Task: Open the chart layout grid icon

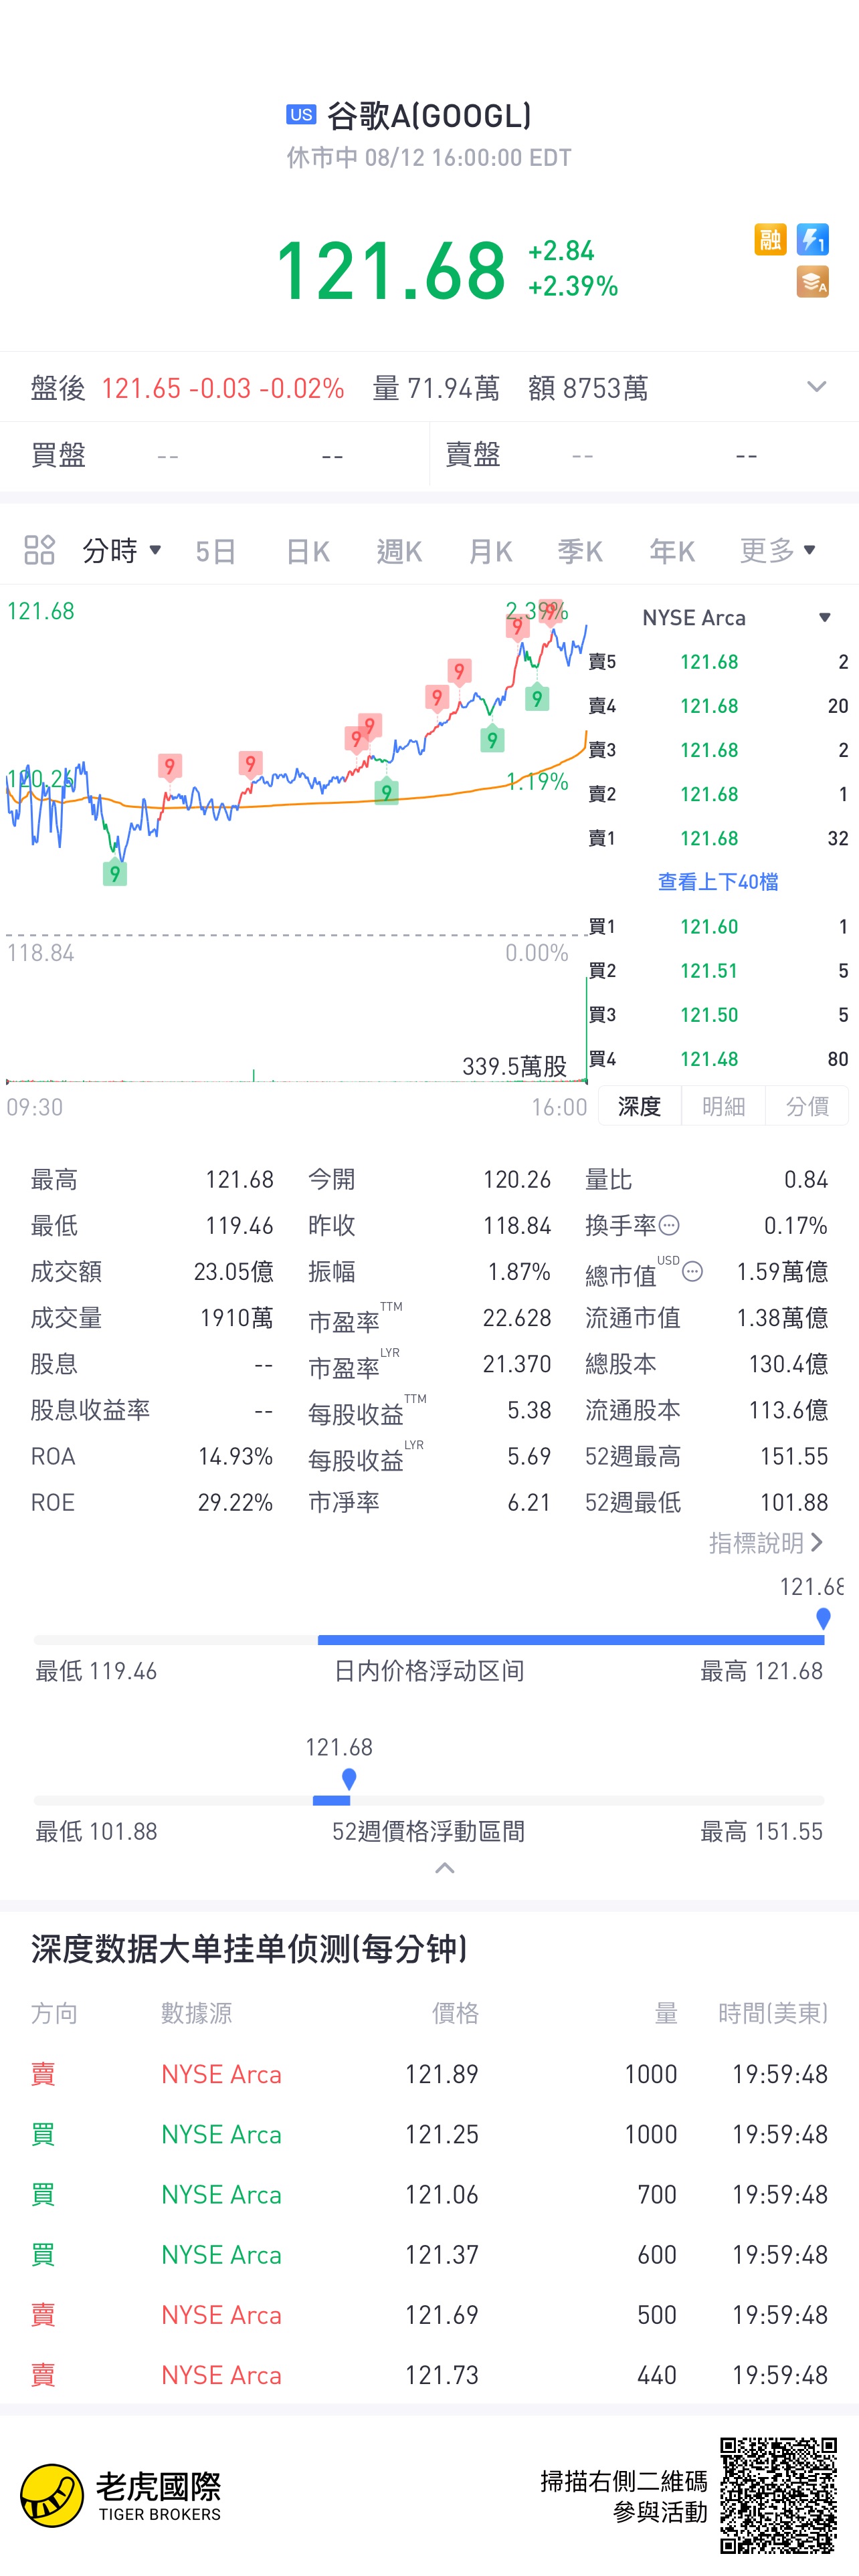Action: tap(39, 550)
